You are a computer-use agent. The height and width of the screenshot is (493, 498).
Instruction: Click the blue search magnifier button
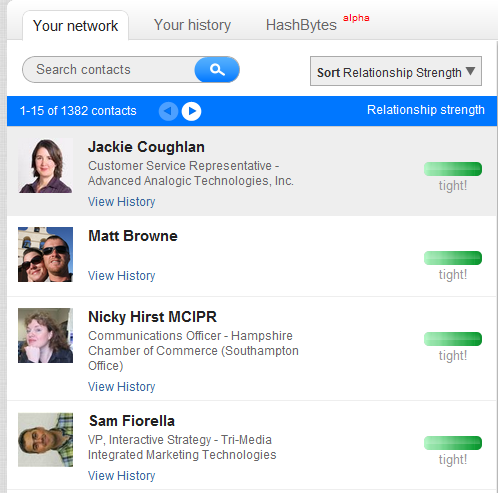pyautogui.click(x=217, y=70)
